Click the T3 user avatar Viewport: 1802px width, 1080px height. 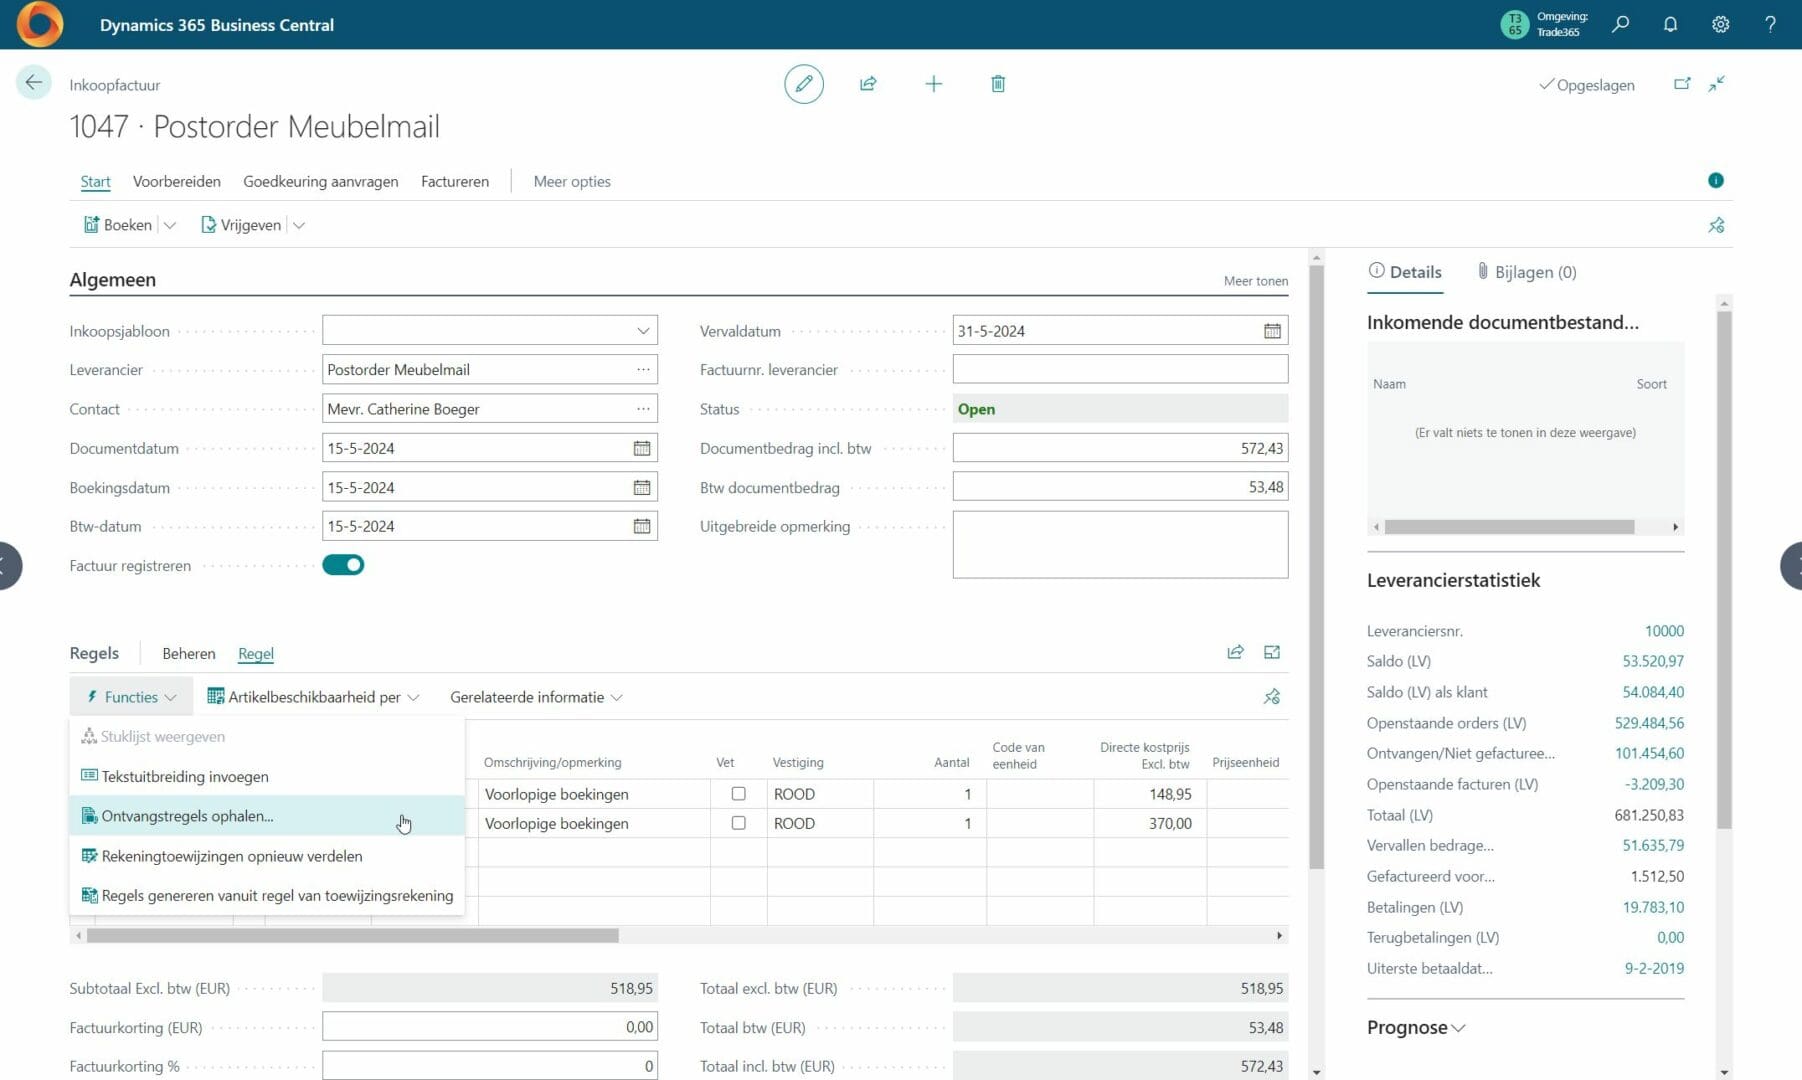click(x=1515, y=24)
